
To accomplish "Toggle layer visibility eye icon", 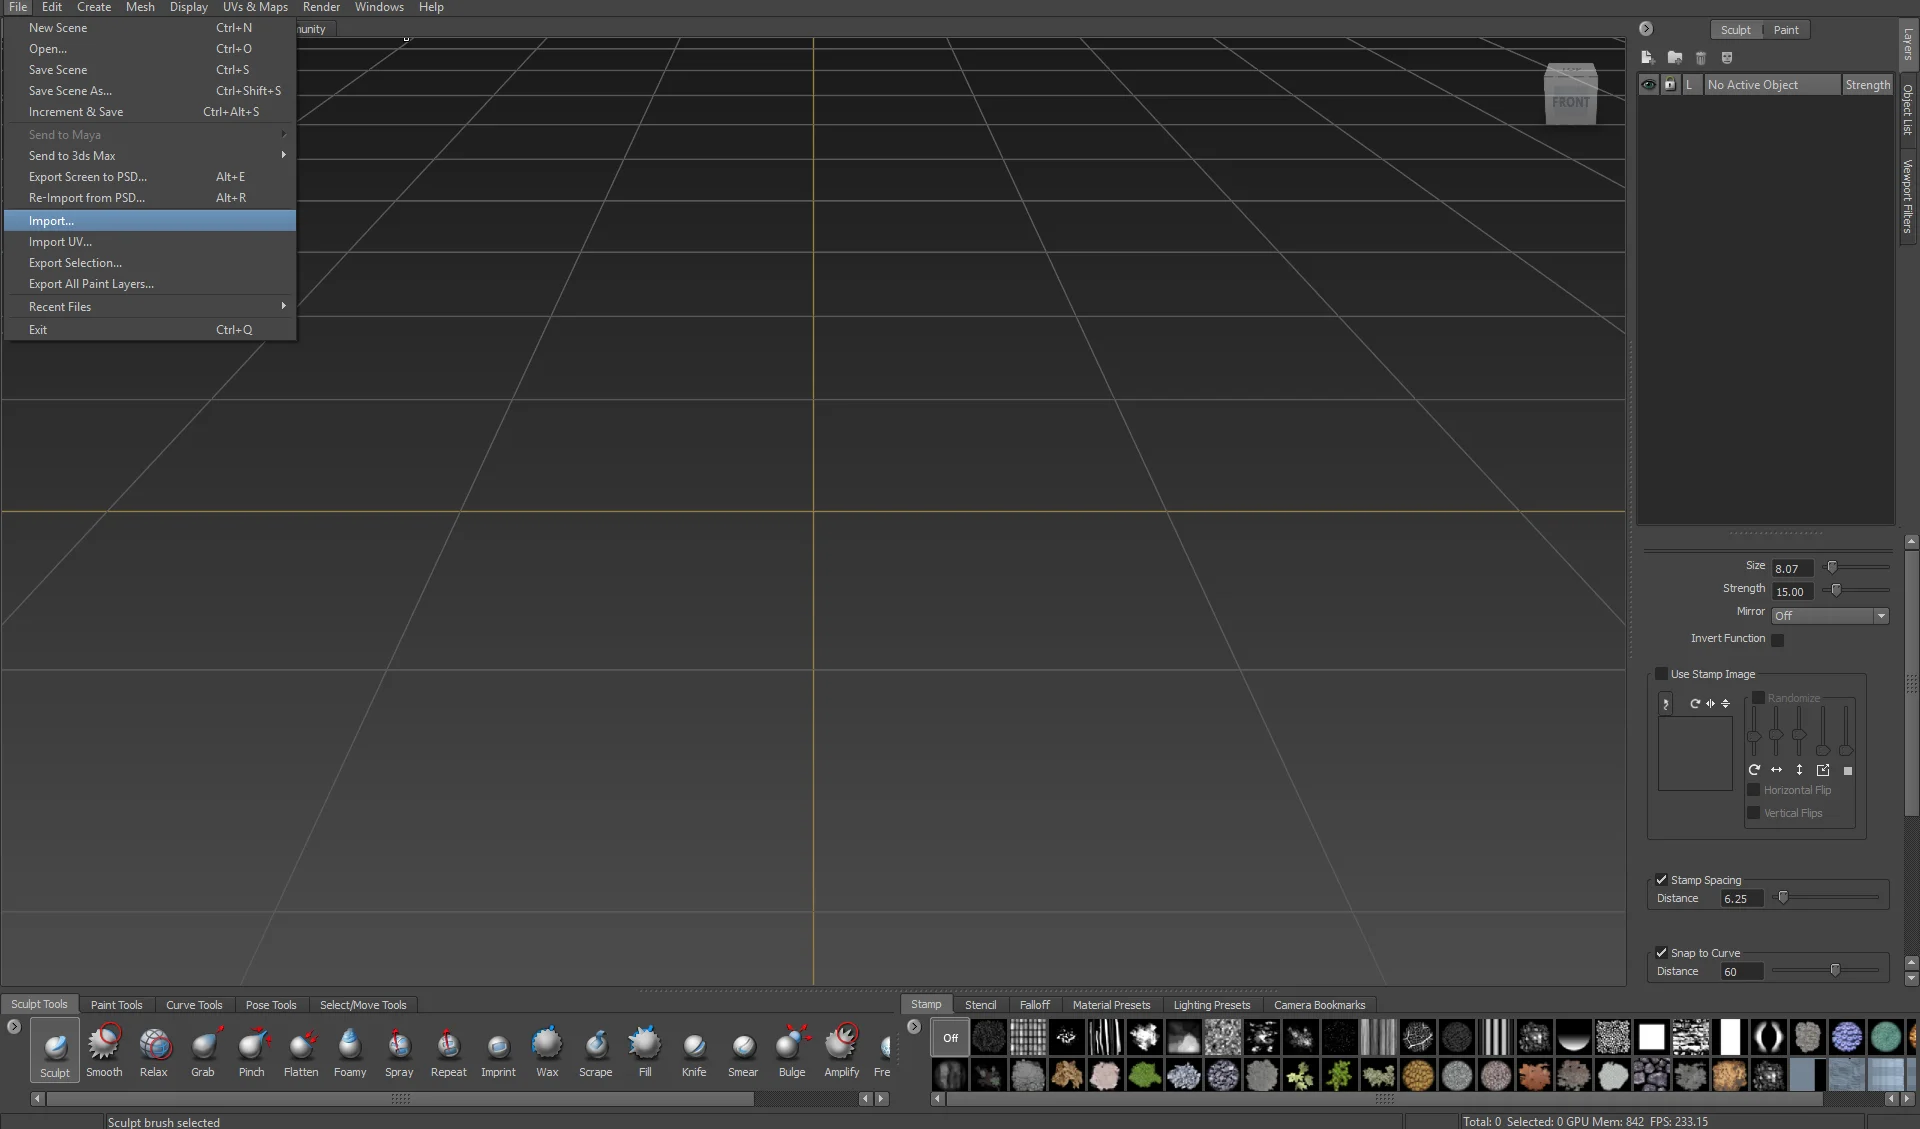I will pyautogui.click(x=1648, y=85).
